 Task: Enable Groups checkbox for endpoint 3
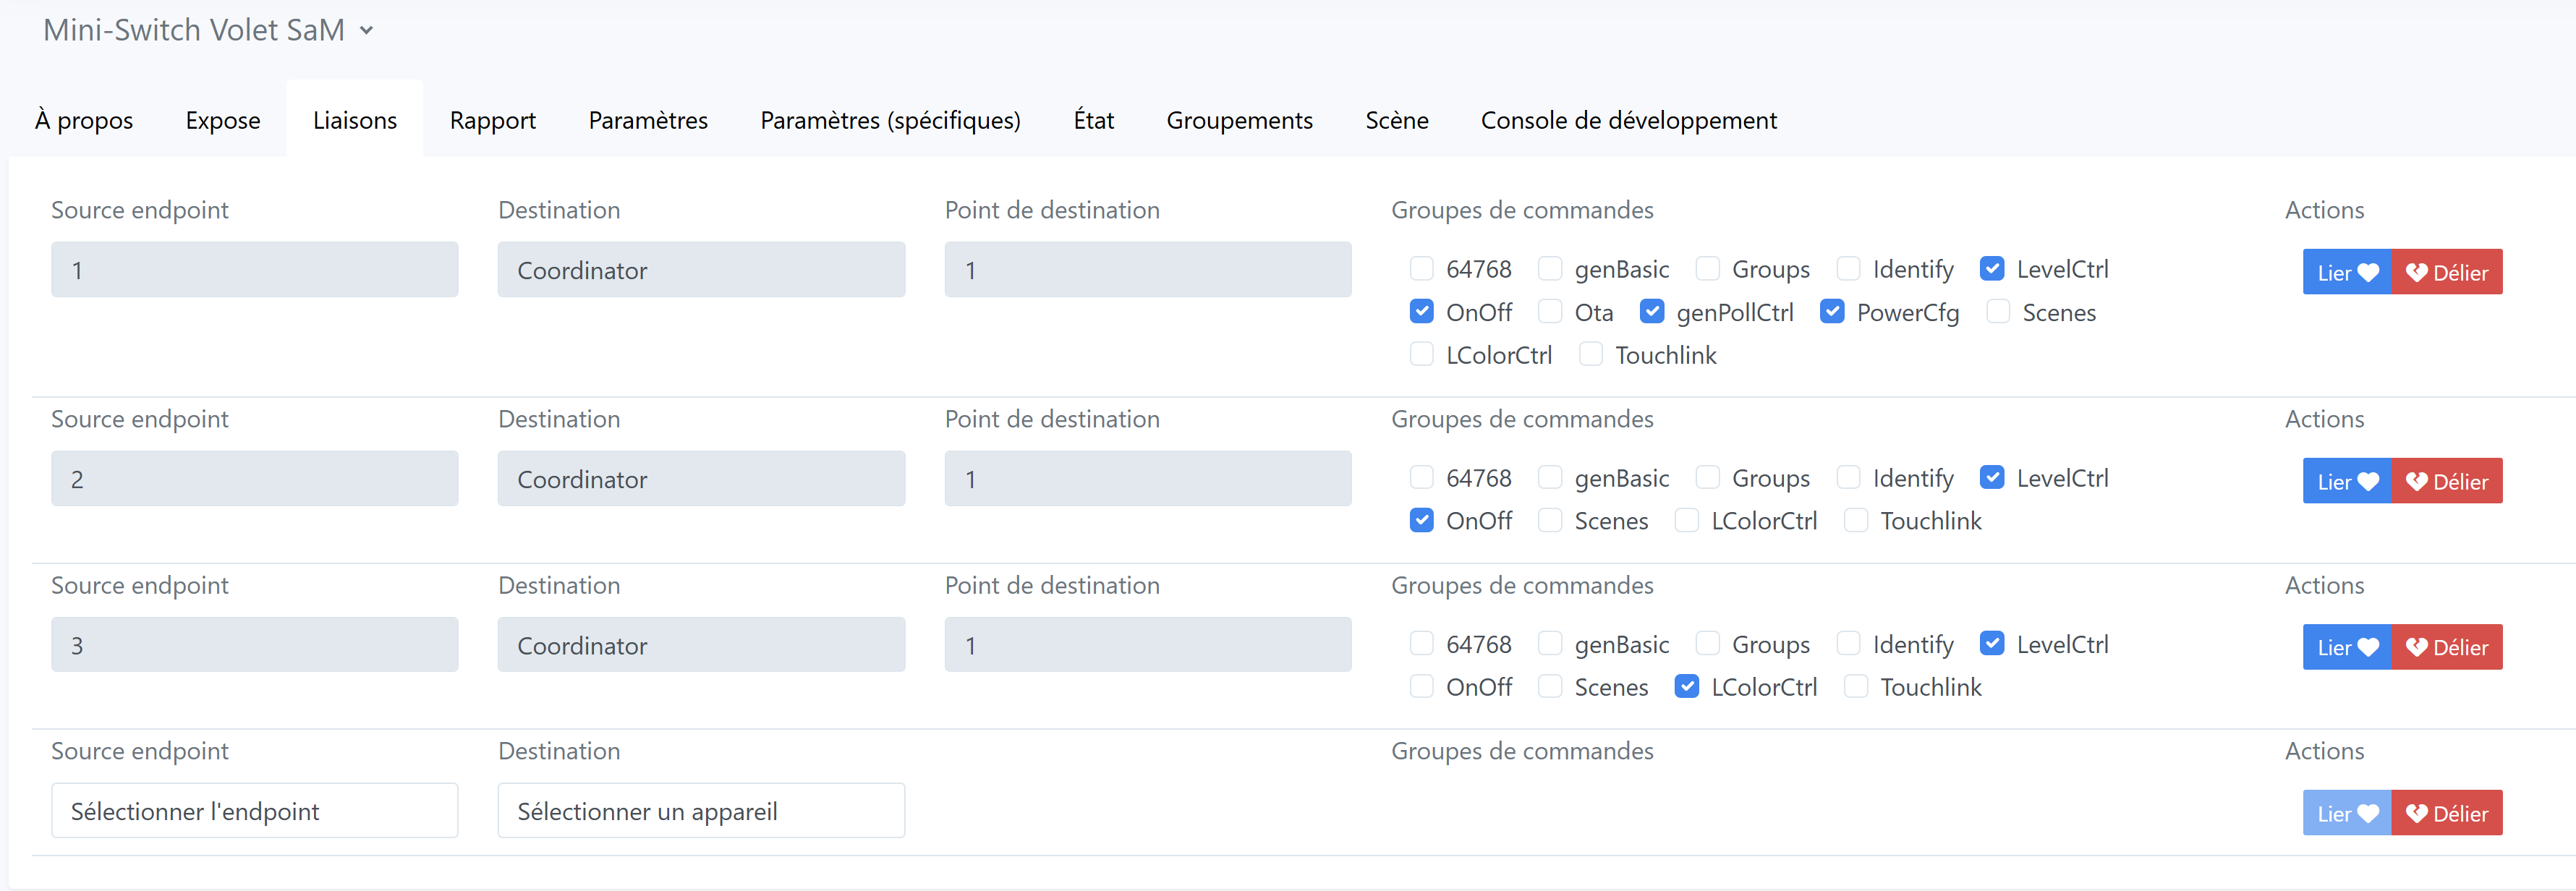click(1707, 643)
